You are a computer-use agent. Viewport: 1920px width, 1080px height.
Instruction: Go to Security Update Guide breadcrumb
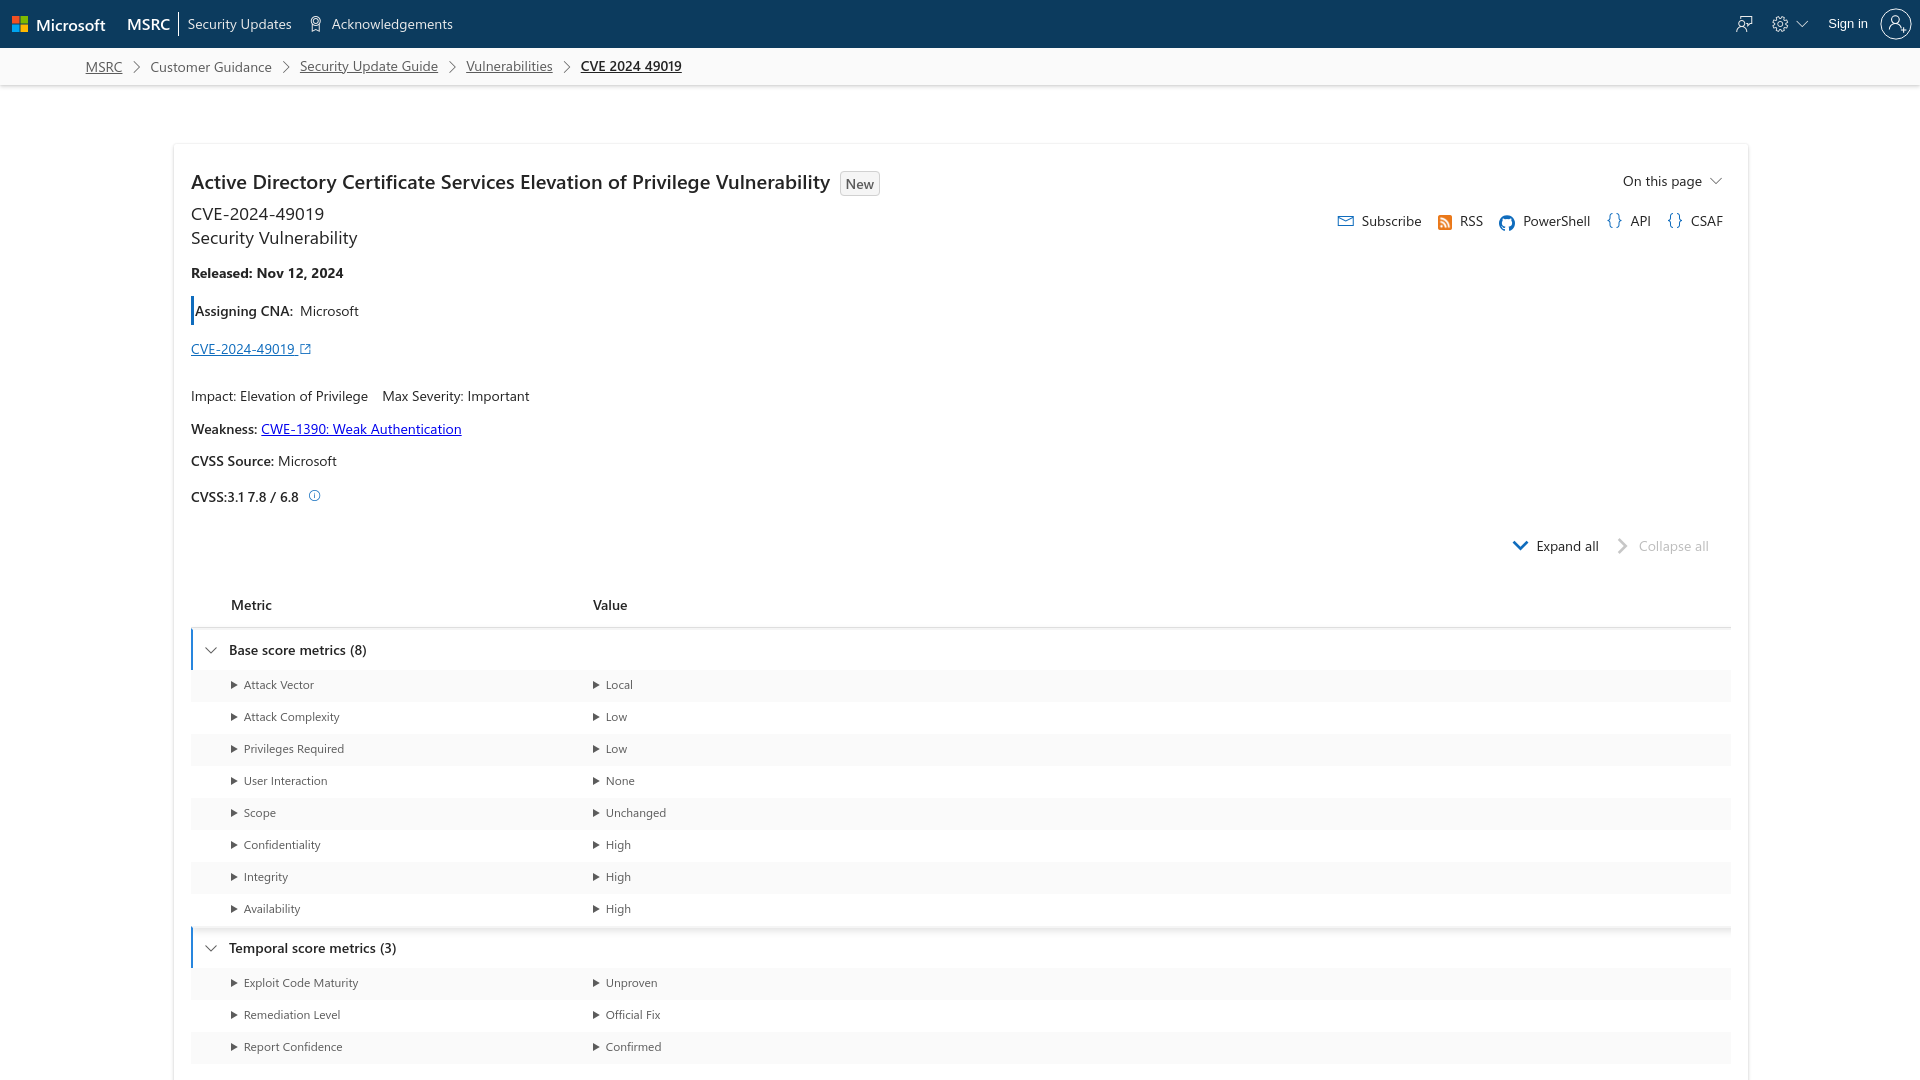[369, 66]
